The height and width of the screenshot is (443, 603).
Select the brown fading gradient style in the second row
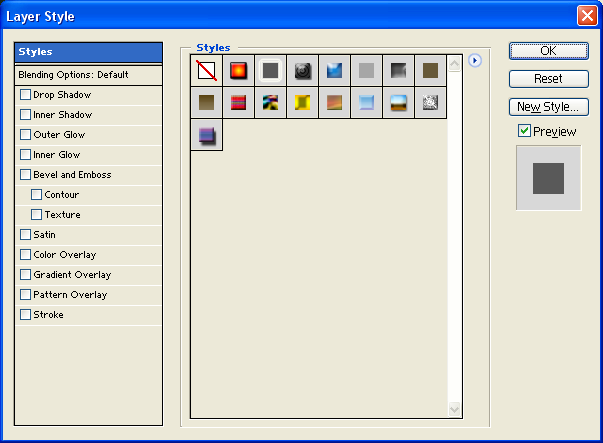click(207, 103)
